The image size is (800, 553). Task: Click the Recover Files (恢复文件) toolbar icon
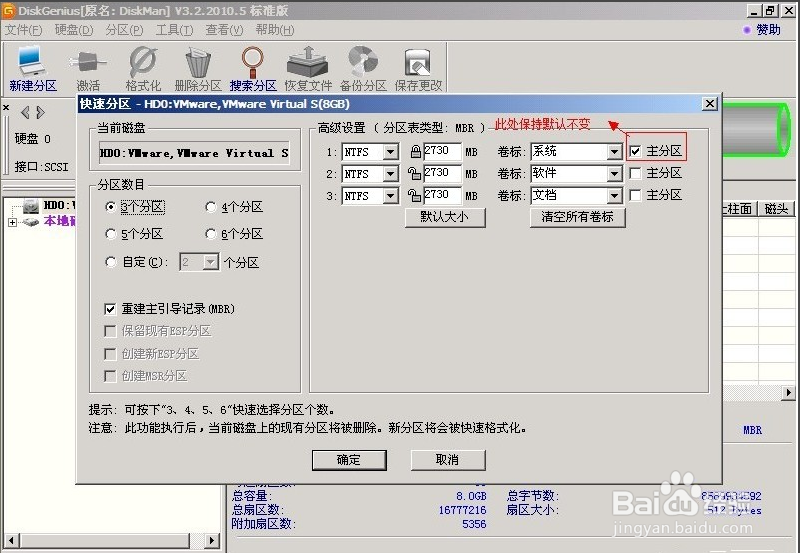click(308, 62)
